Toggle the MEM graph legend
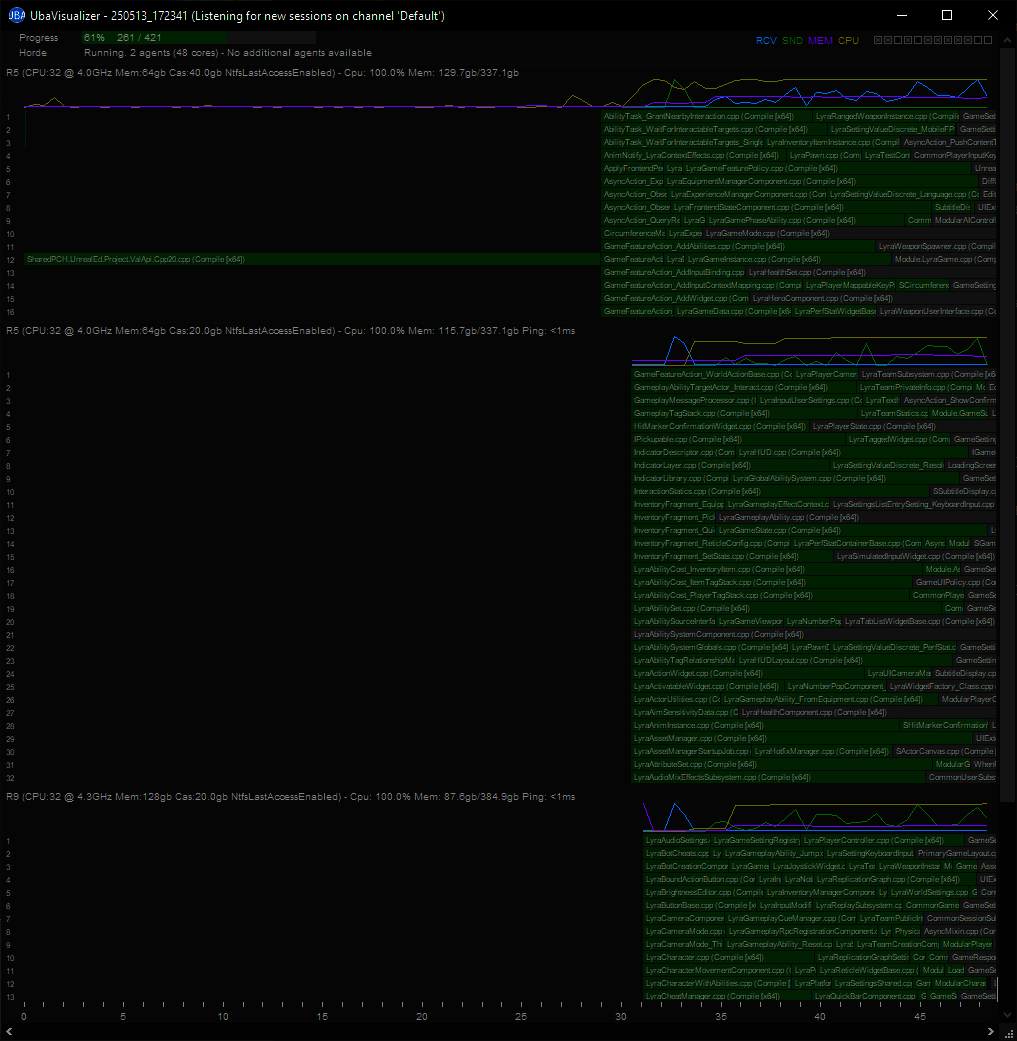 (x=820, y=41)
